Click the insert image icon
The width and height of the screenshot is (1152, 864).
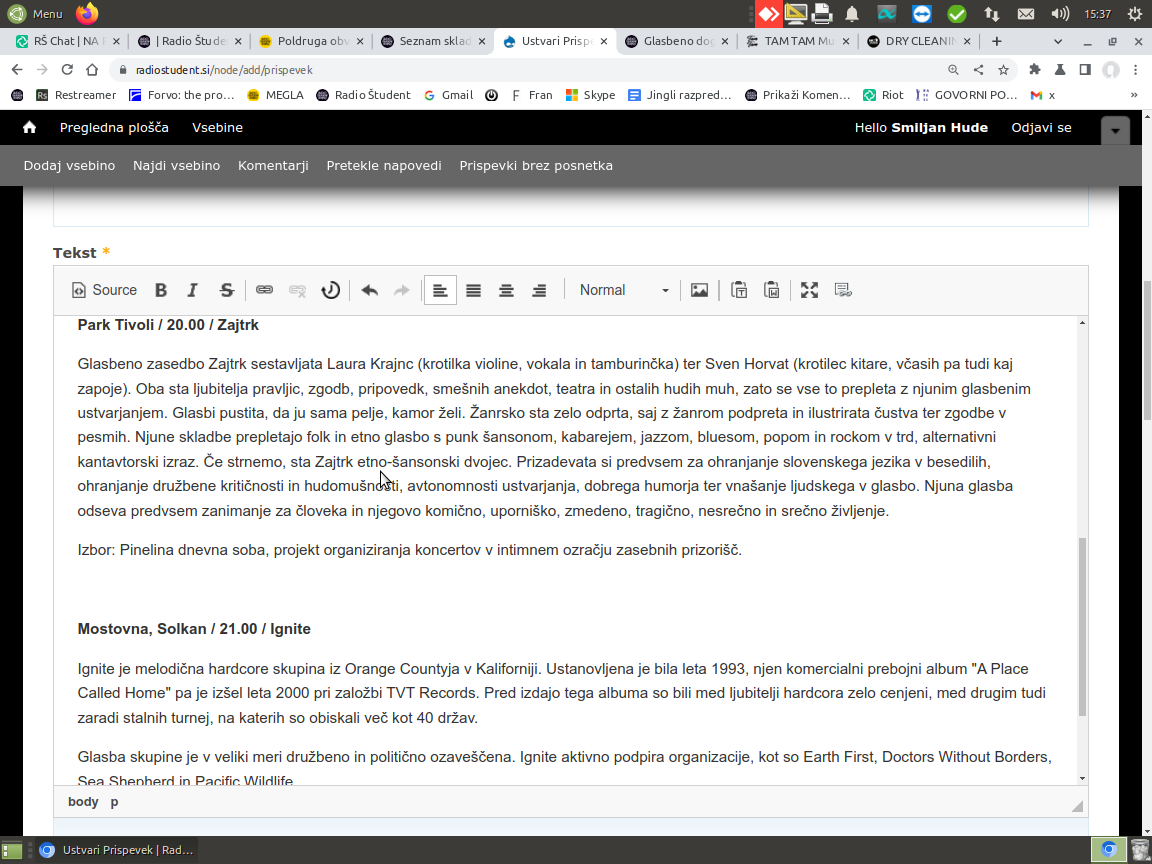[699, 290]
